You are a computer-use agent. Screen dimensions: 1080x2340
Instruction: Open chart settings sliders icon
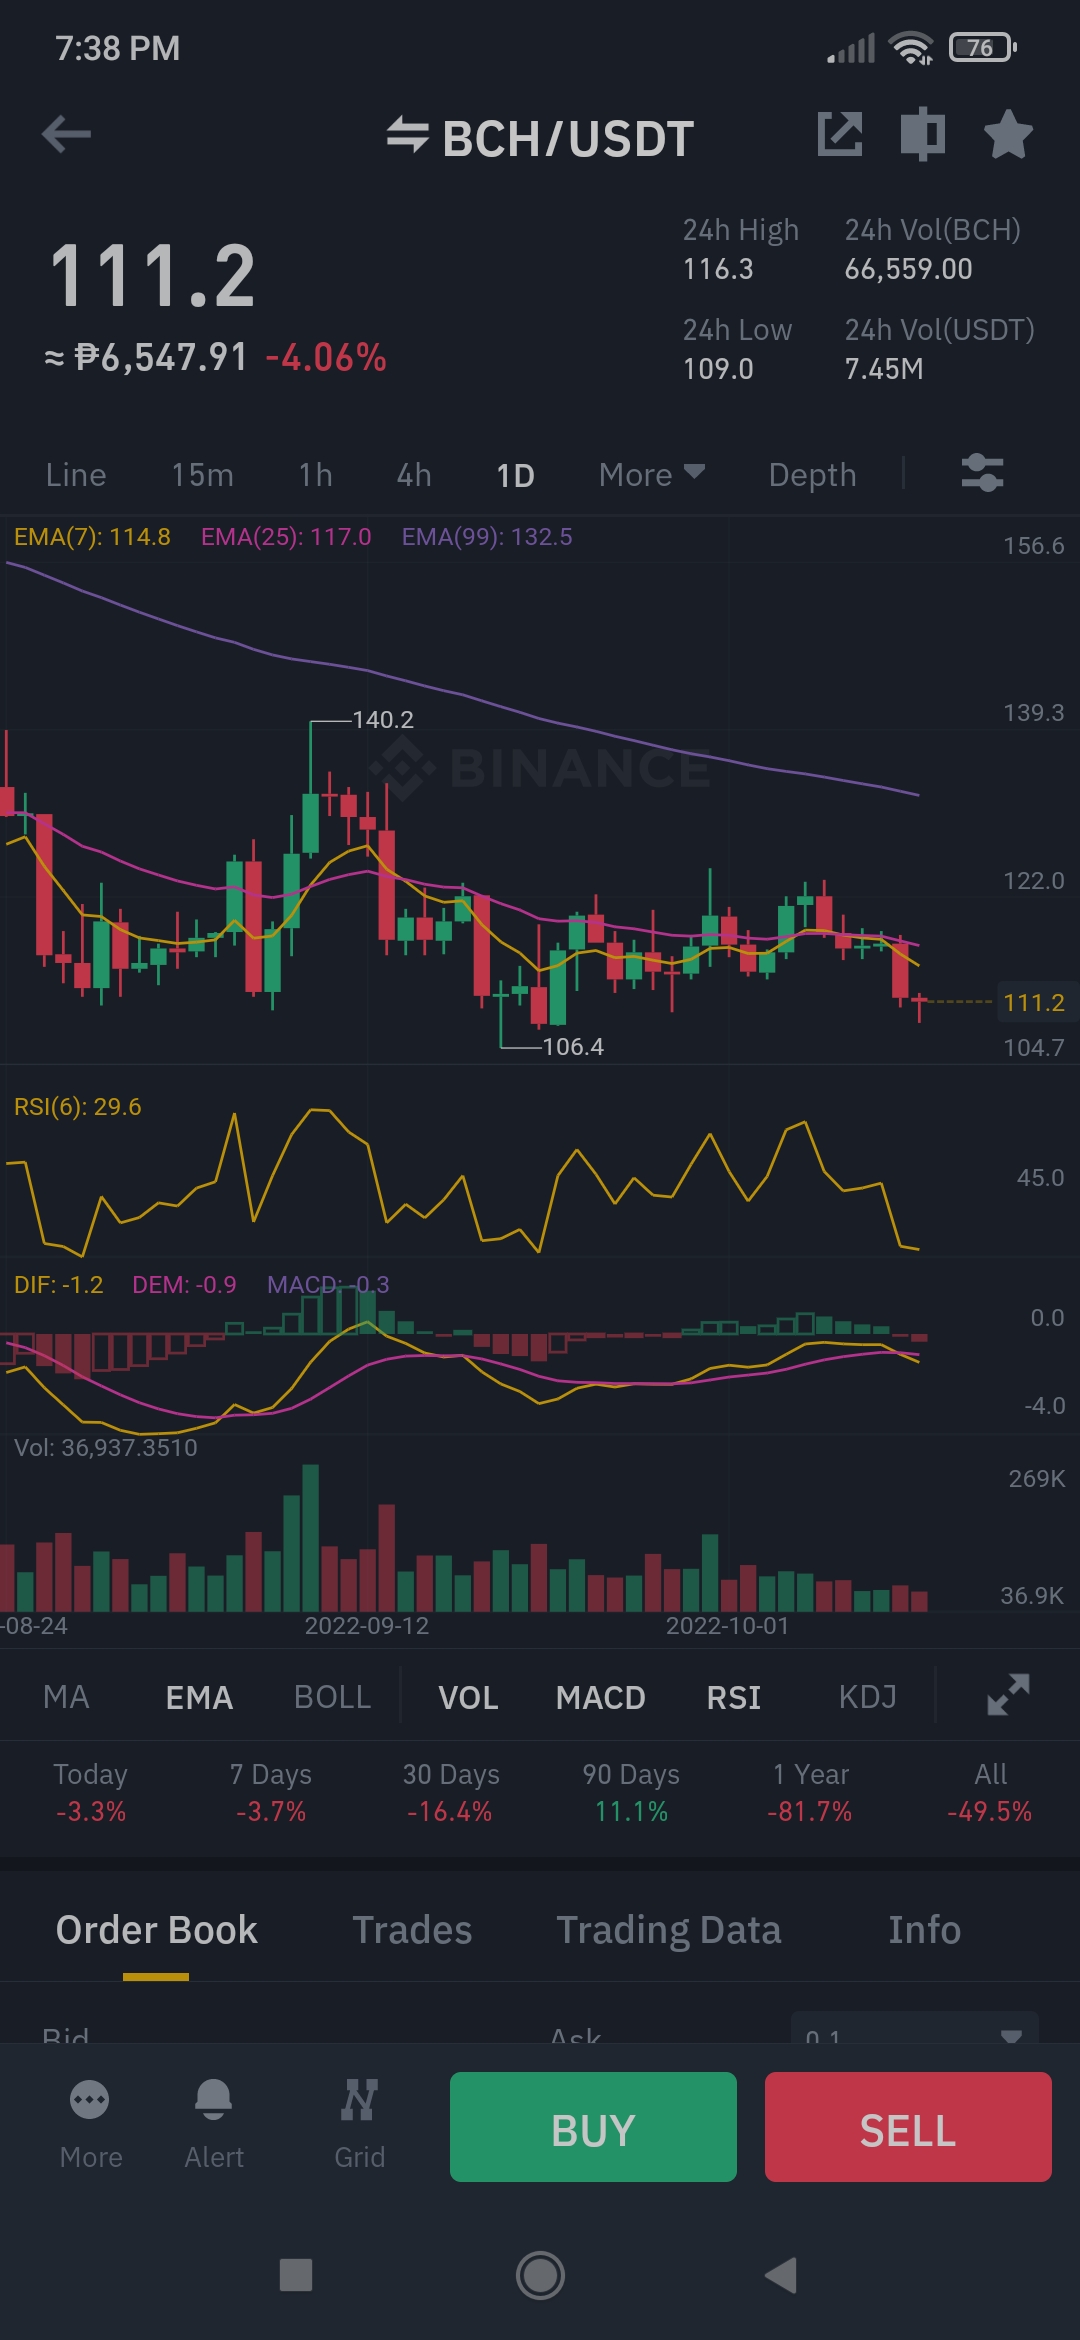point(982,473)
